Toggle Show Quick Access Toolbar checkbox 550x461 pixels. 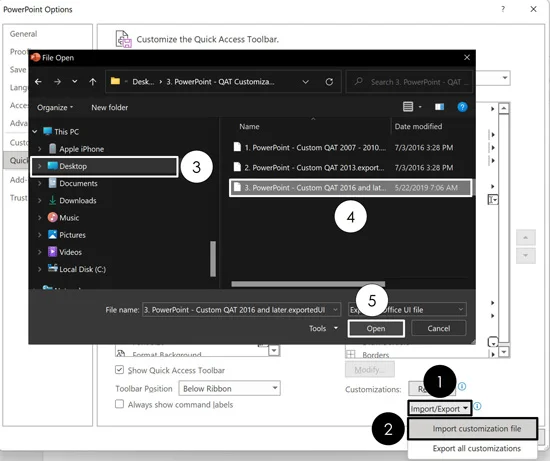119,370
